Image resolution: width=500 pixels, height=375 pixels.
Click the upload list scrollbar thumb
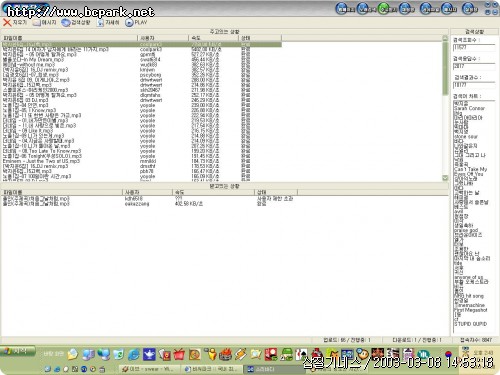(445, 68)
